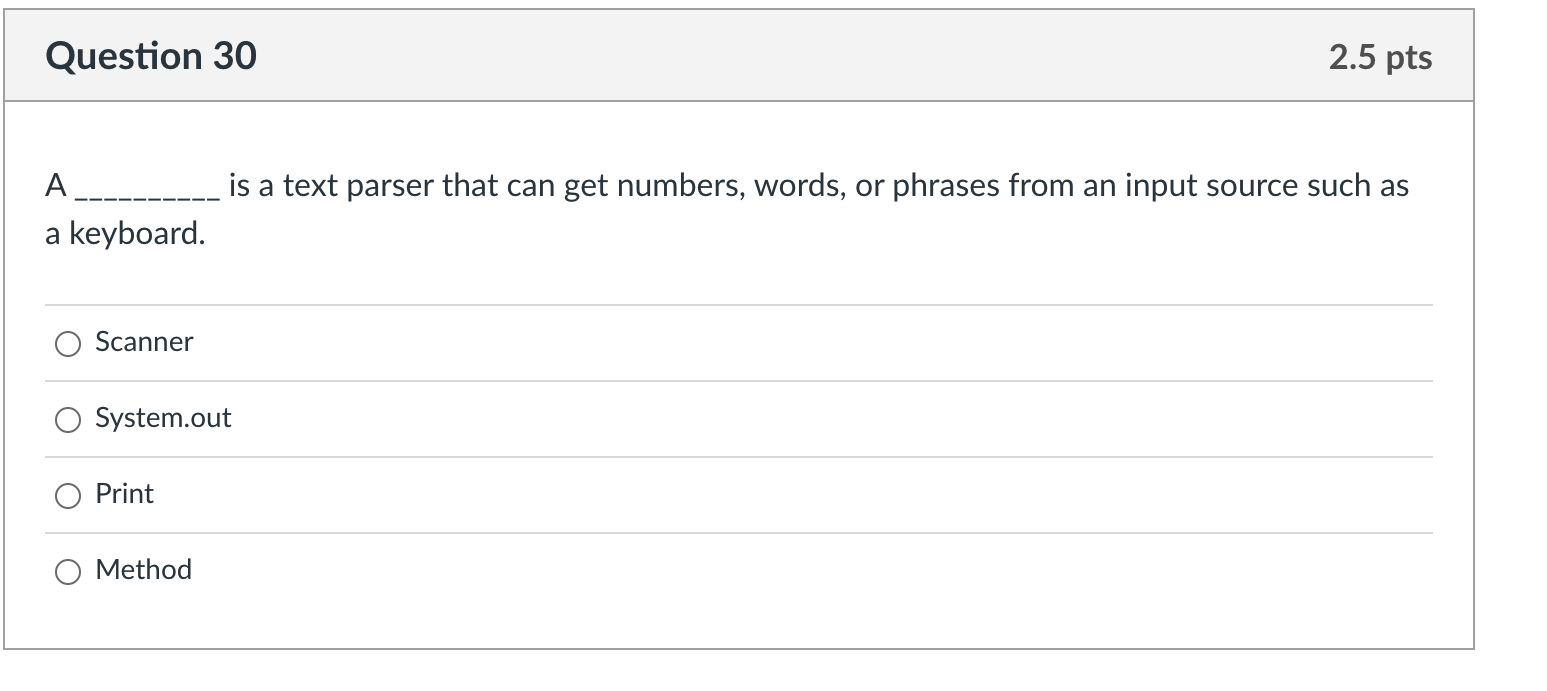This screenshot has height=691, width=1547.
Task: Click the Print answer label
Action: click(124, 494)
